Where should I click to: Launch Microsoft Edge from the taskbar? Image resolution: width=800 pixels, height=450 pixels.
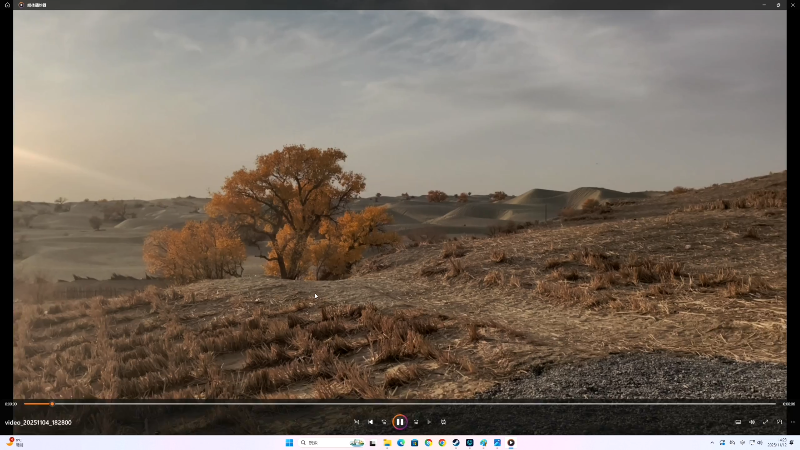pyautogui.click(x=401, y=442)
